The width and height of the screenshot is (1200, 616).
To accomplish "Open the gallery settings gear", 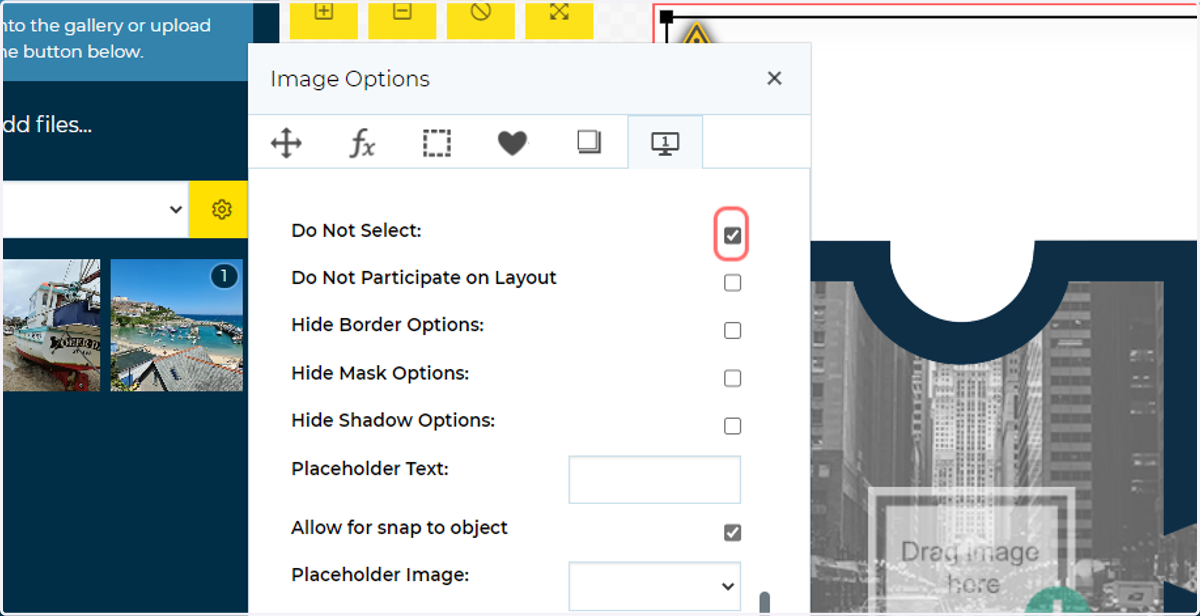I will pyautogui.click(x=221, y=210).
